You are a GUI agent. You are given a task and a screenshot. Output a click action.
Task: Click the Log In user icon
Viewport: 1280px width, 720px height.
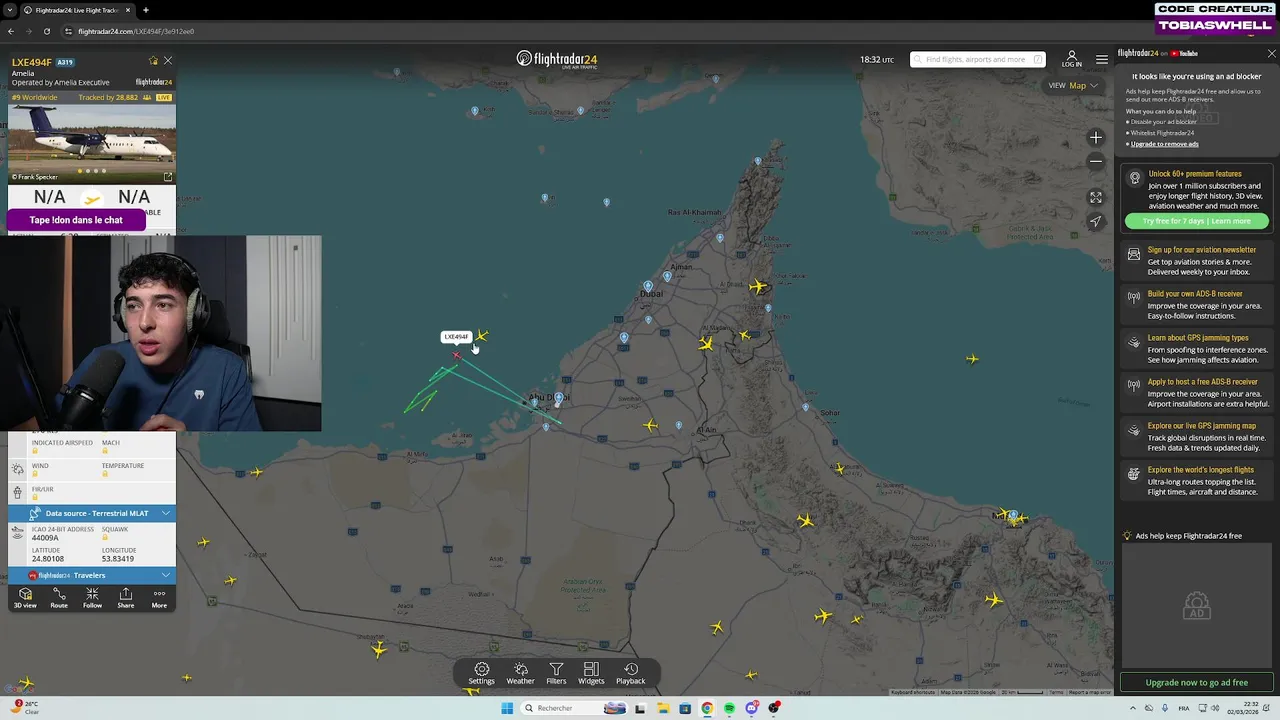tap(1071, 59)
